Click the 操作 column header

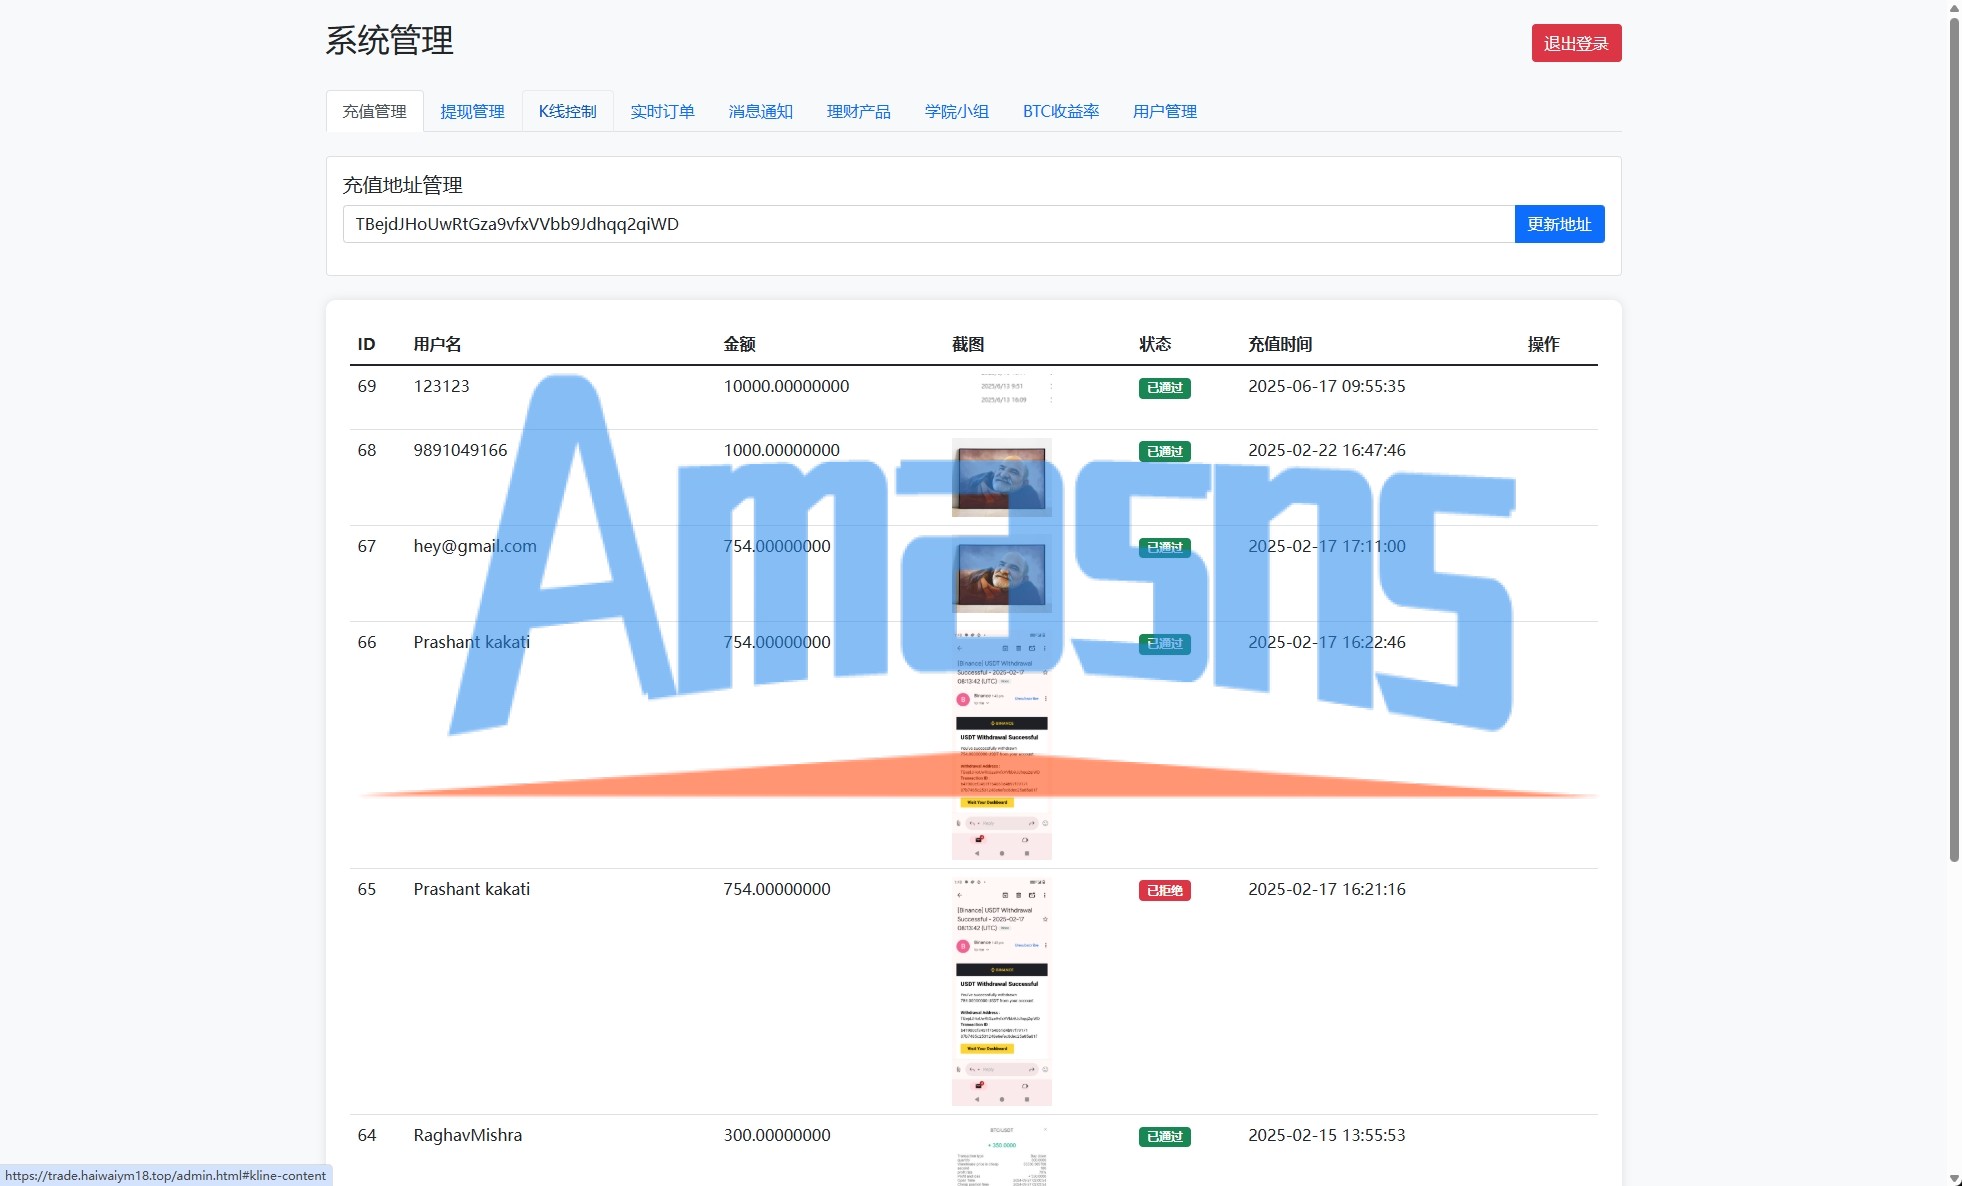click(1544, 344)
